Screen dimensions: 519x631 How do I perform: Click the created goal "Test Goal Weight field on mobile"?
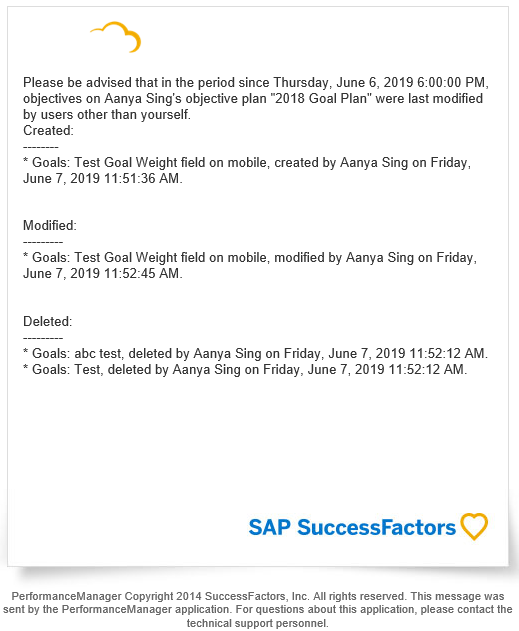tap(171, 163)
